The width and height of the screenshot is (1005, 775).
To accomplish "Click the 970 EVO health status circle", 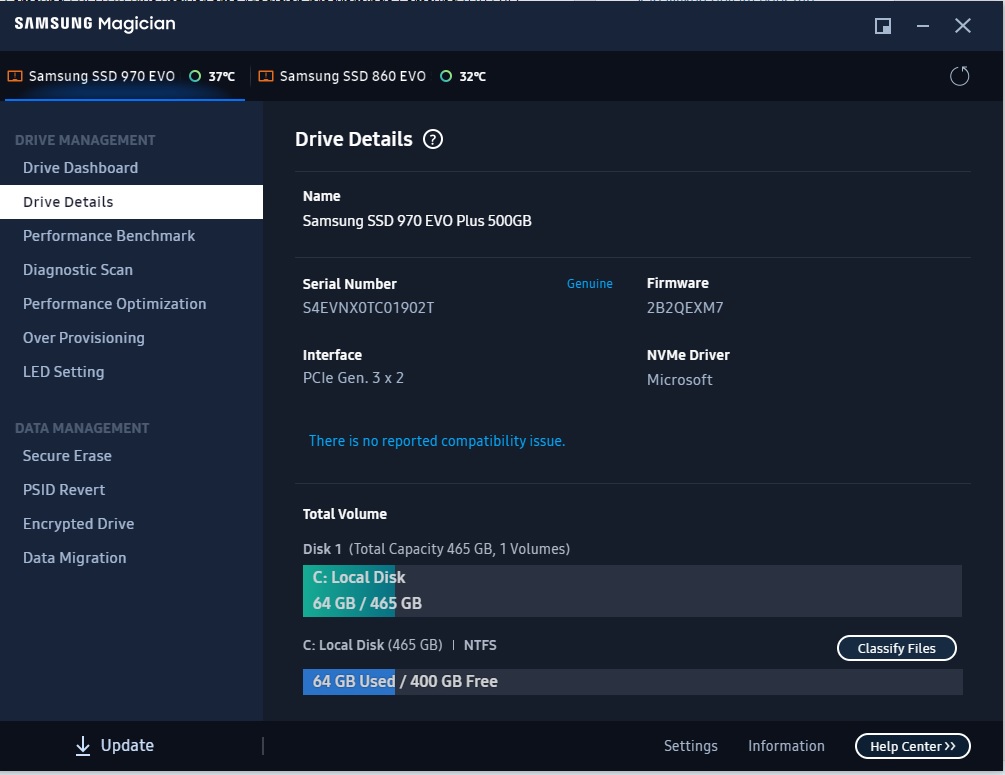I will [x=195, y=76].
